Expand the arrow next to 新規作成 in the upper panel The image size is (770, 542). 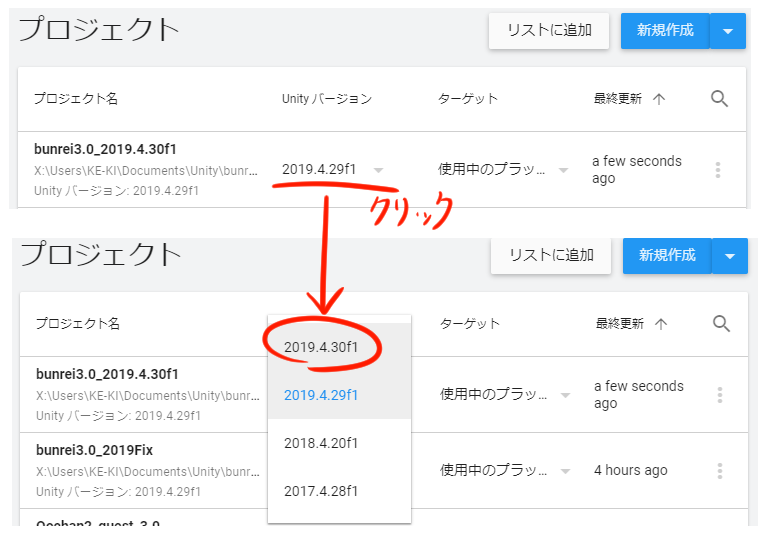pyautogui.click(x=727, y=31)
